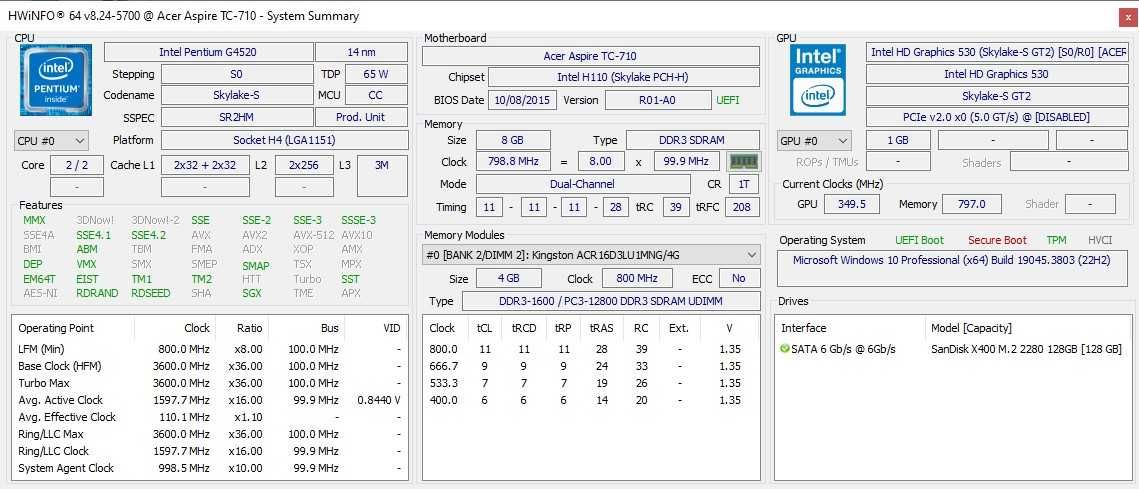Click the Dual-Channel mode field
The height and width of the screenshot is (489, 1139).
tap(583, 185)
